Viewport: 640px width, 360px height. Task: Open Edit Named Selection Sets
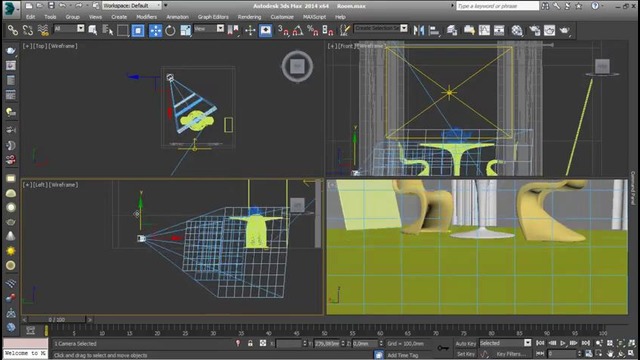[x=345, y=30]
